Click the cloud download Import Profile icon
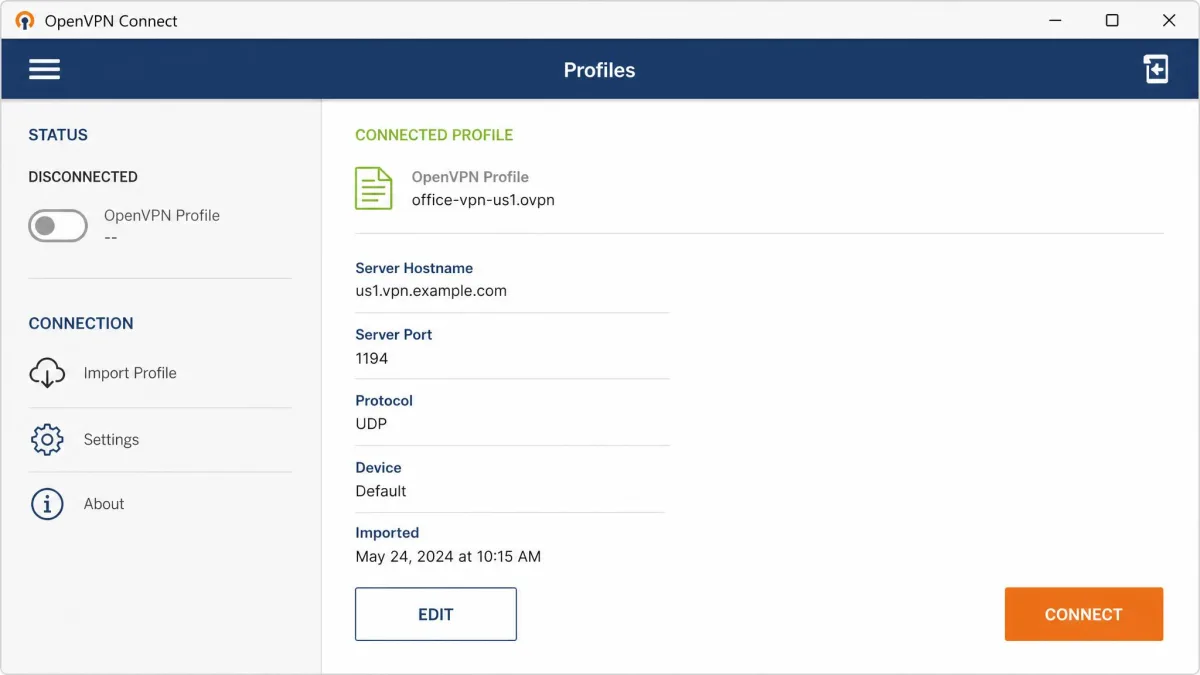1200x675 pixels. tap(47, 373)
